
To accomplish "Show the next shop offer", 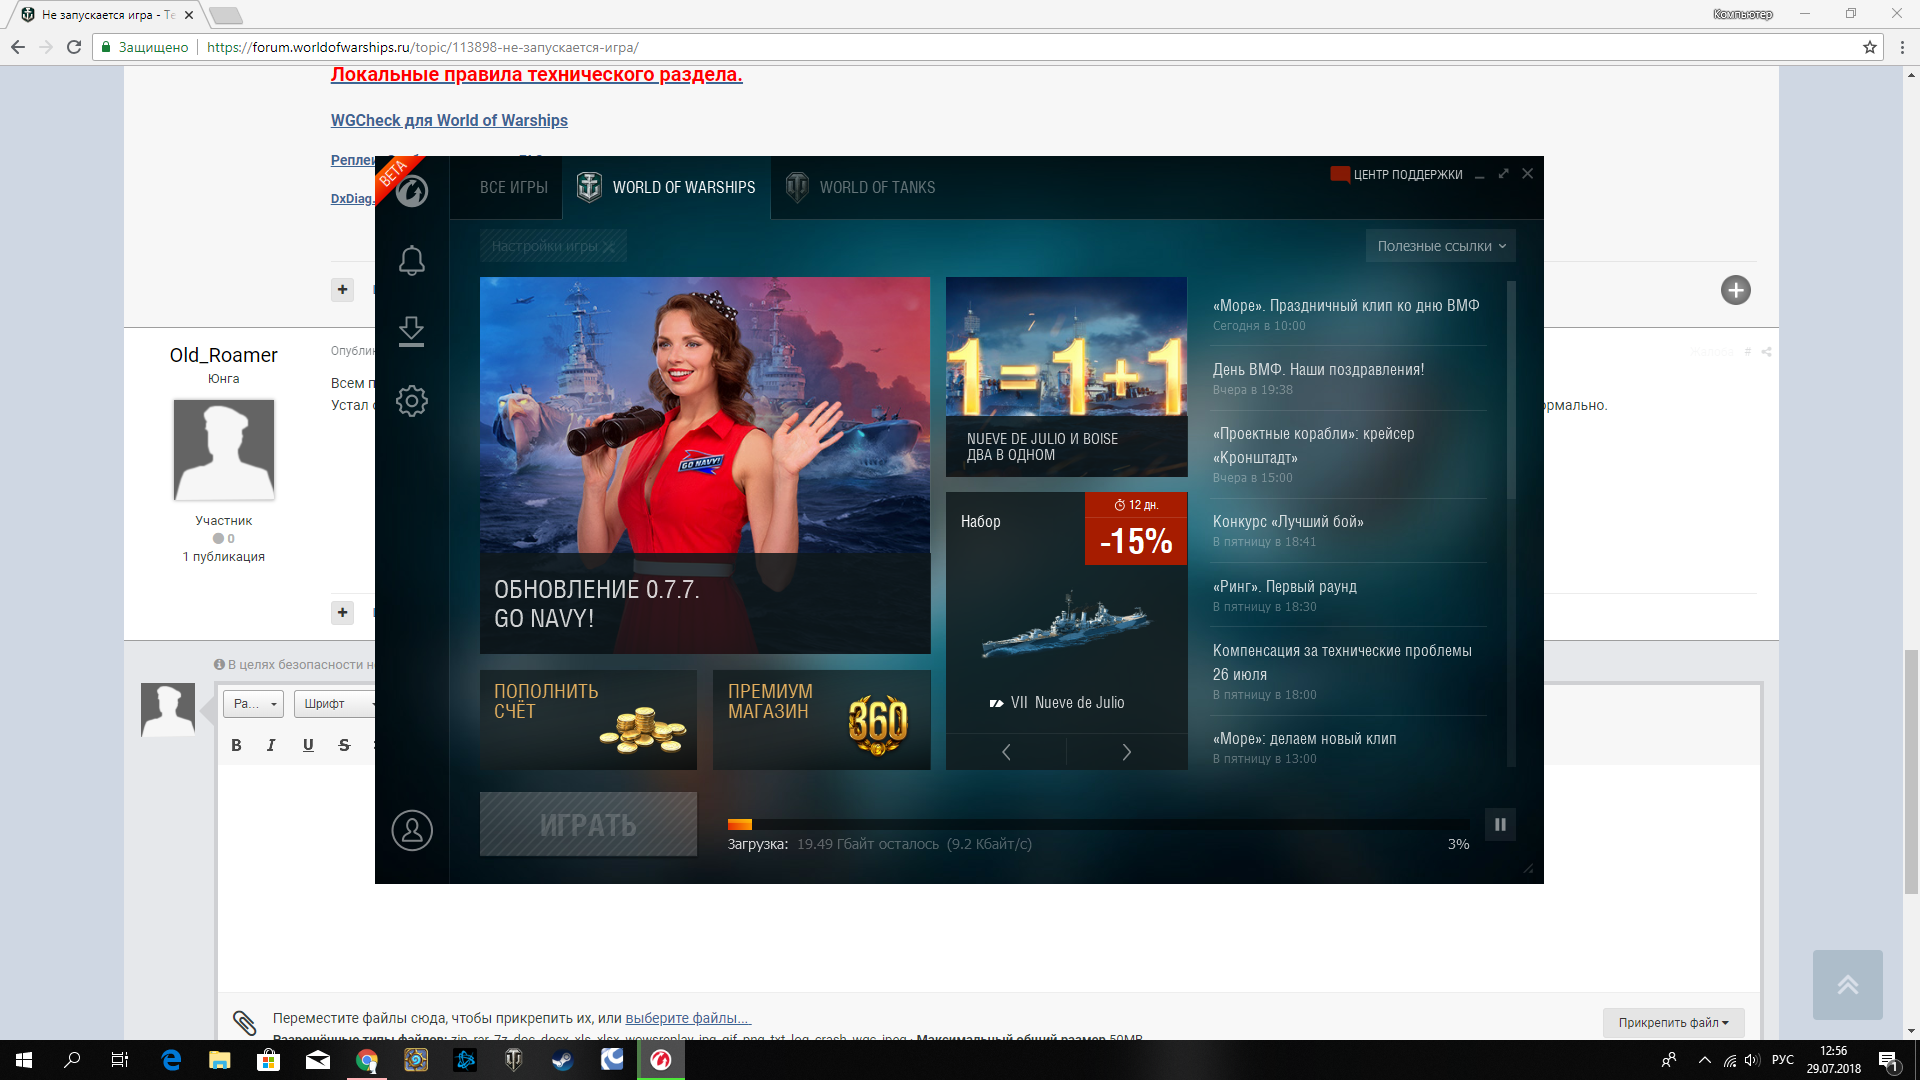I will (x=1127, y=752).
